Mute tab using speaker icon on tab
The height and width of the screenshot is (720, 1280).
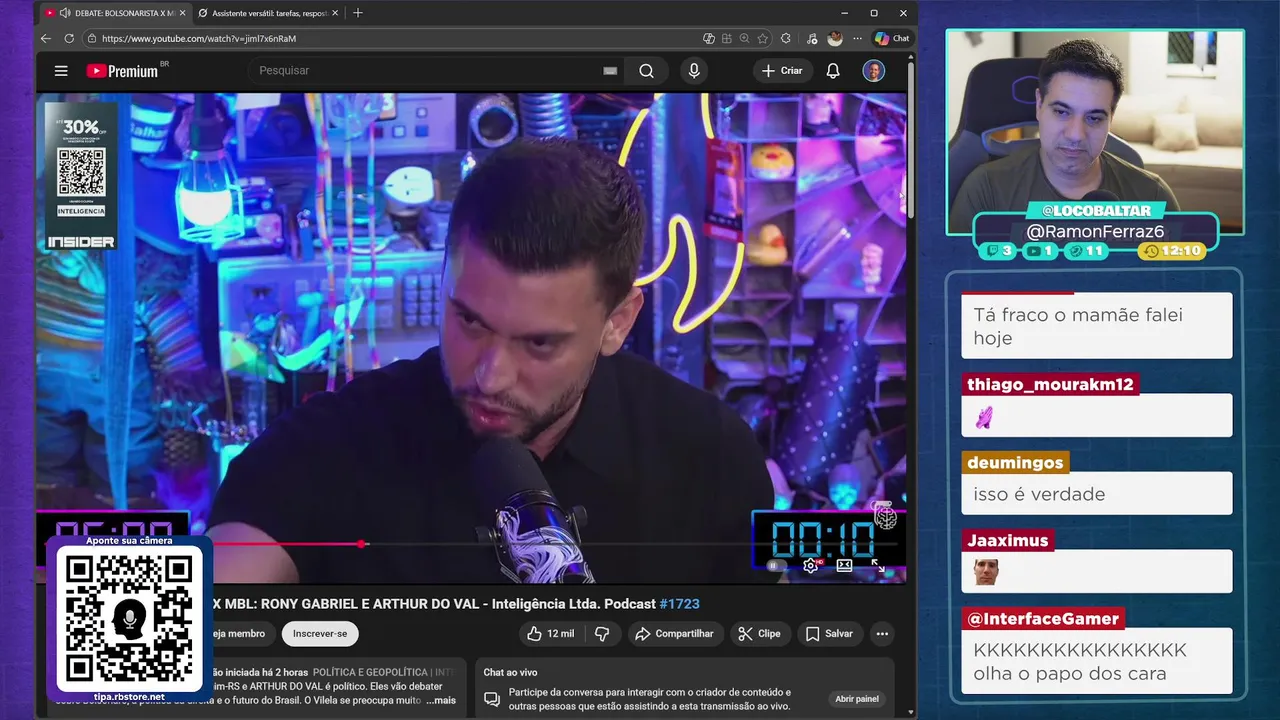64,13
